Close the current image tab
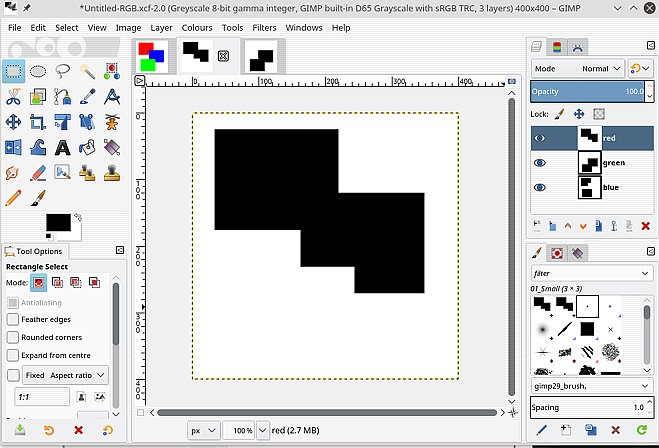Viewport: 659px width, 448px height. pyautogui.click(x=223, y=56)
